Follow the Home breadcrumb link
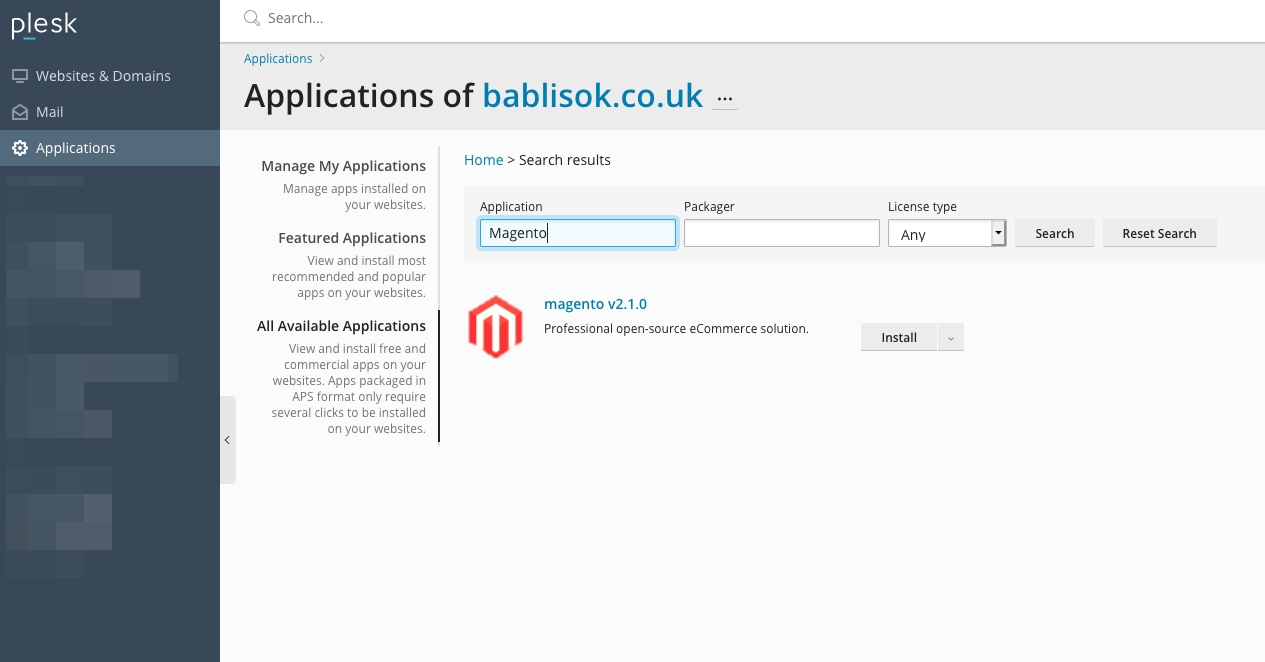 pyautogui.click(x=484, y=160)
